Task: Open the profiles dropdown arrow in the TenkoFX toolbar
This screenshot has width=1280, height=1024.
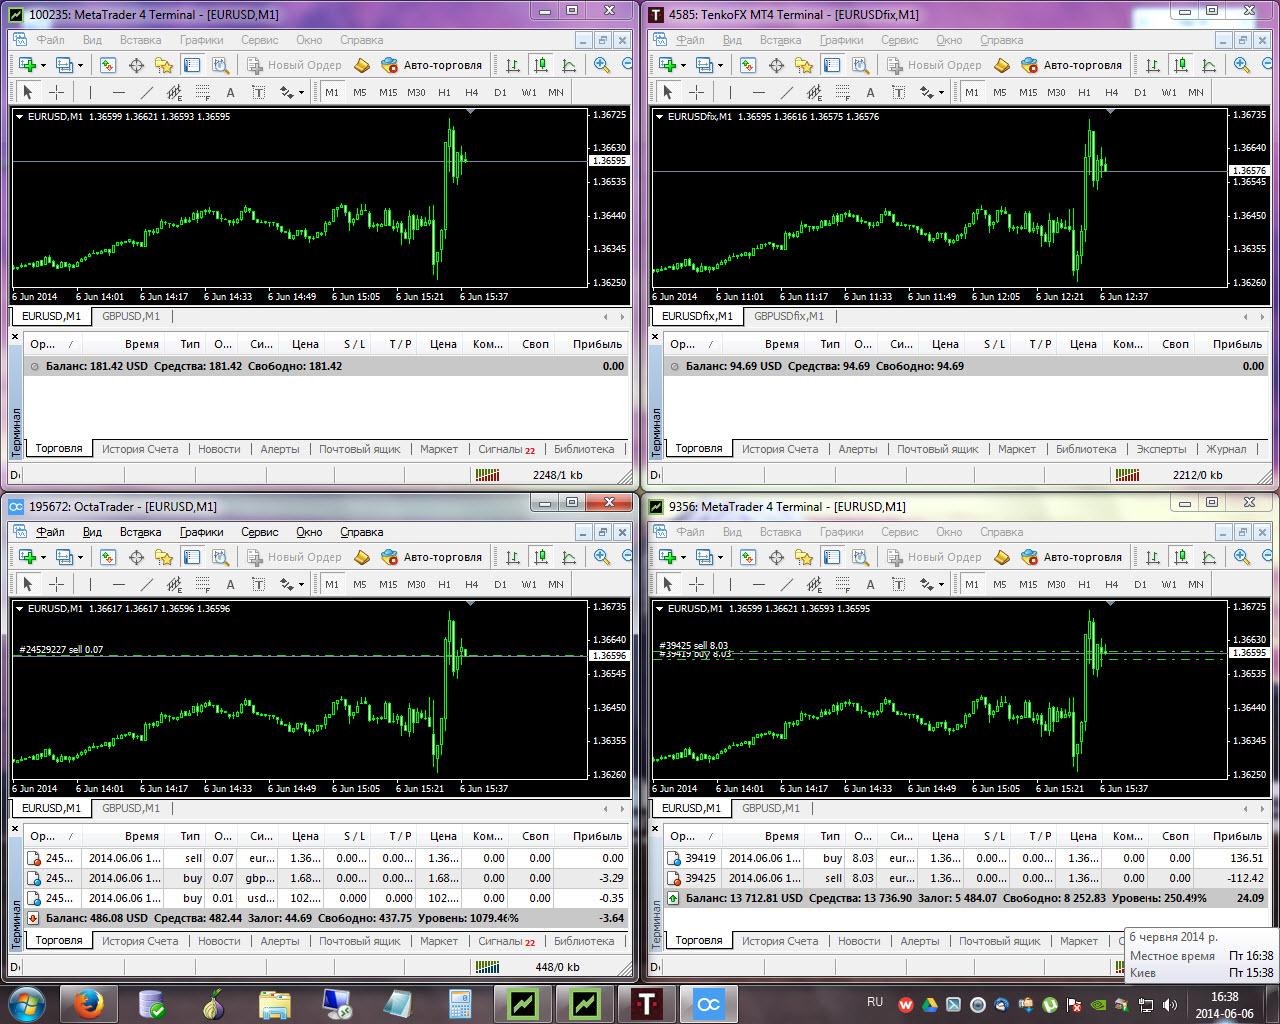Action: click(720, 65)
